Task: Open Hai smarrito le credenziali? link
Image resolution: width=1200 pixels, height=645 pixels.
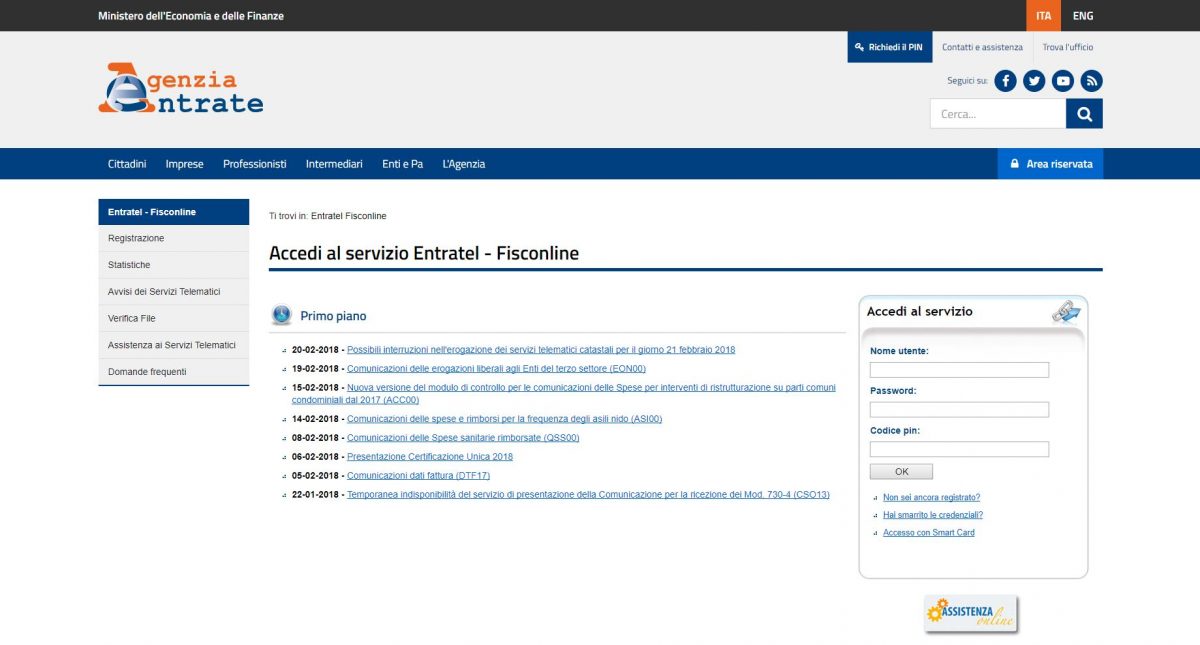Action: 933,515
